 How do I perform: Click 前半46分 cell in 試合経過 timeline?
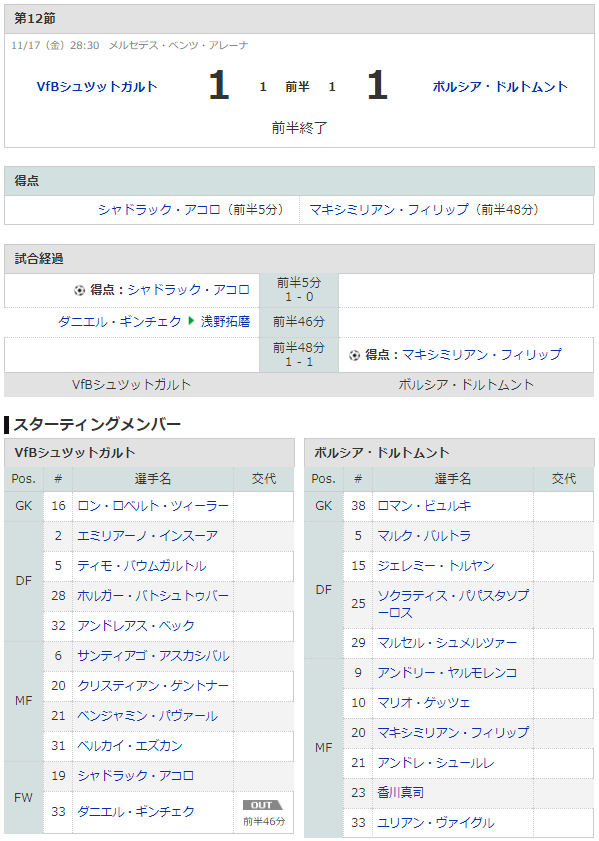(299, 322)
